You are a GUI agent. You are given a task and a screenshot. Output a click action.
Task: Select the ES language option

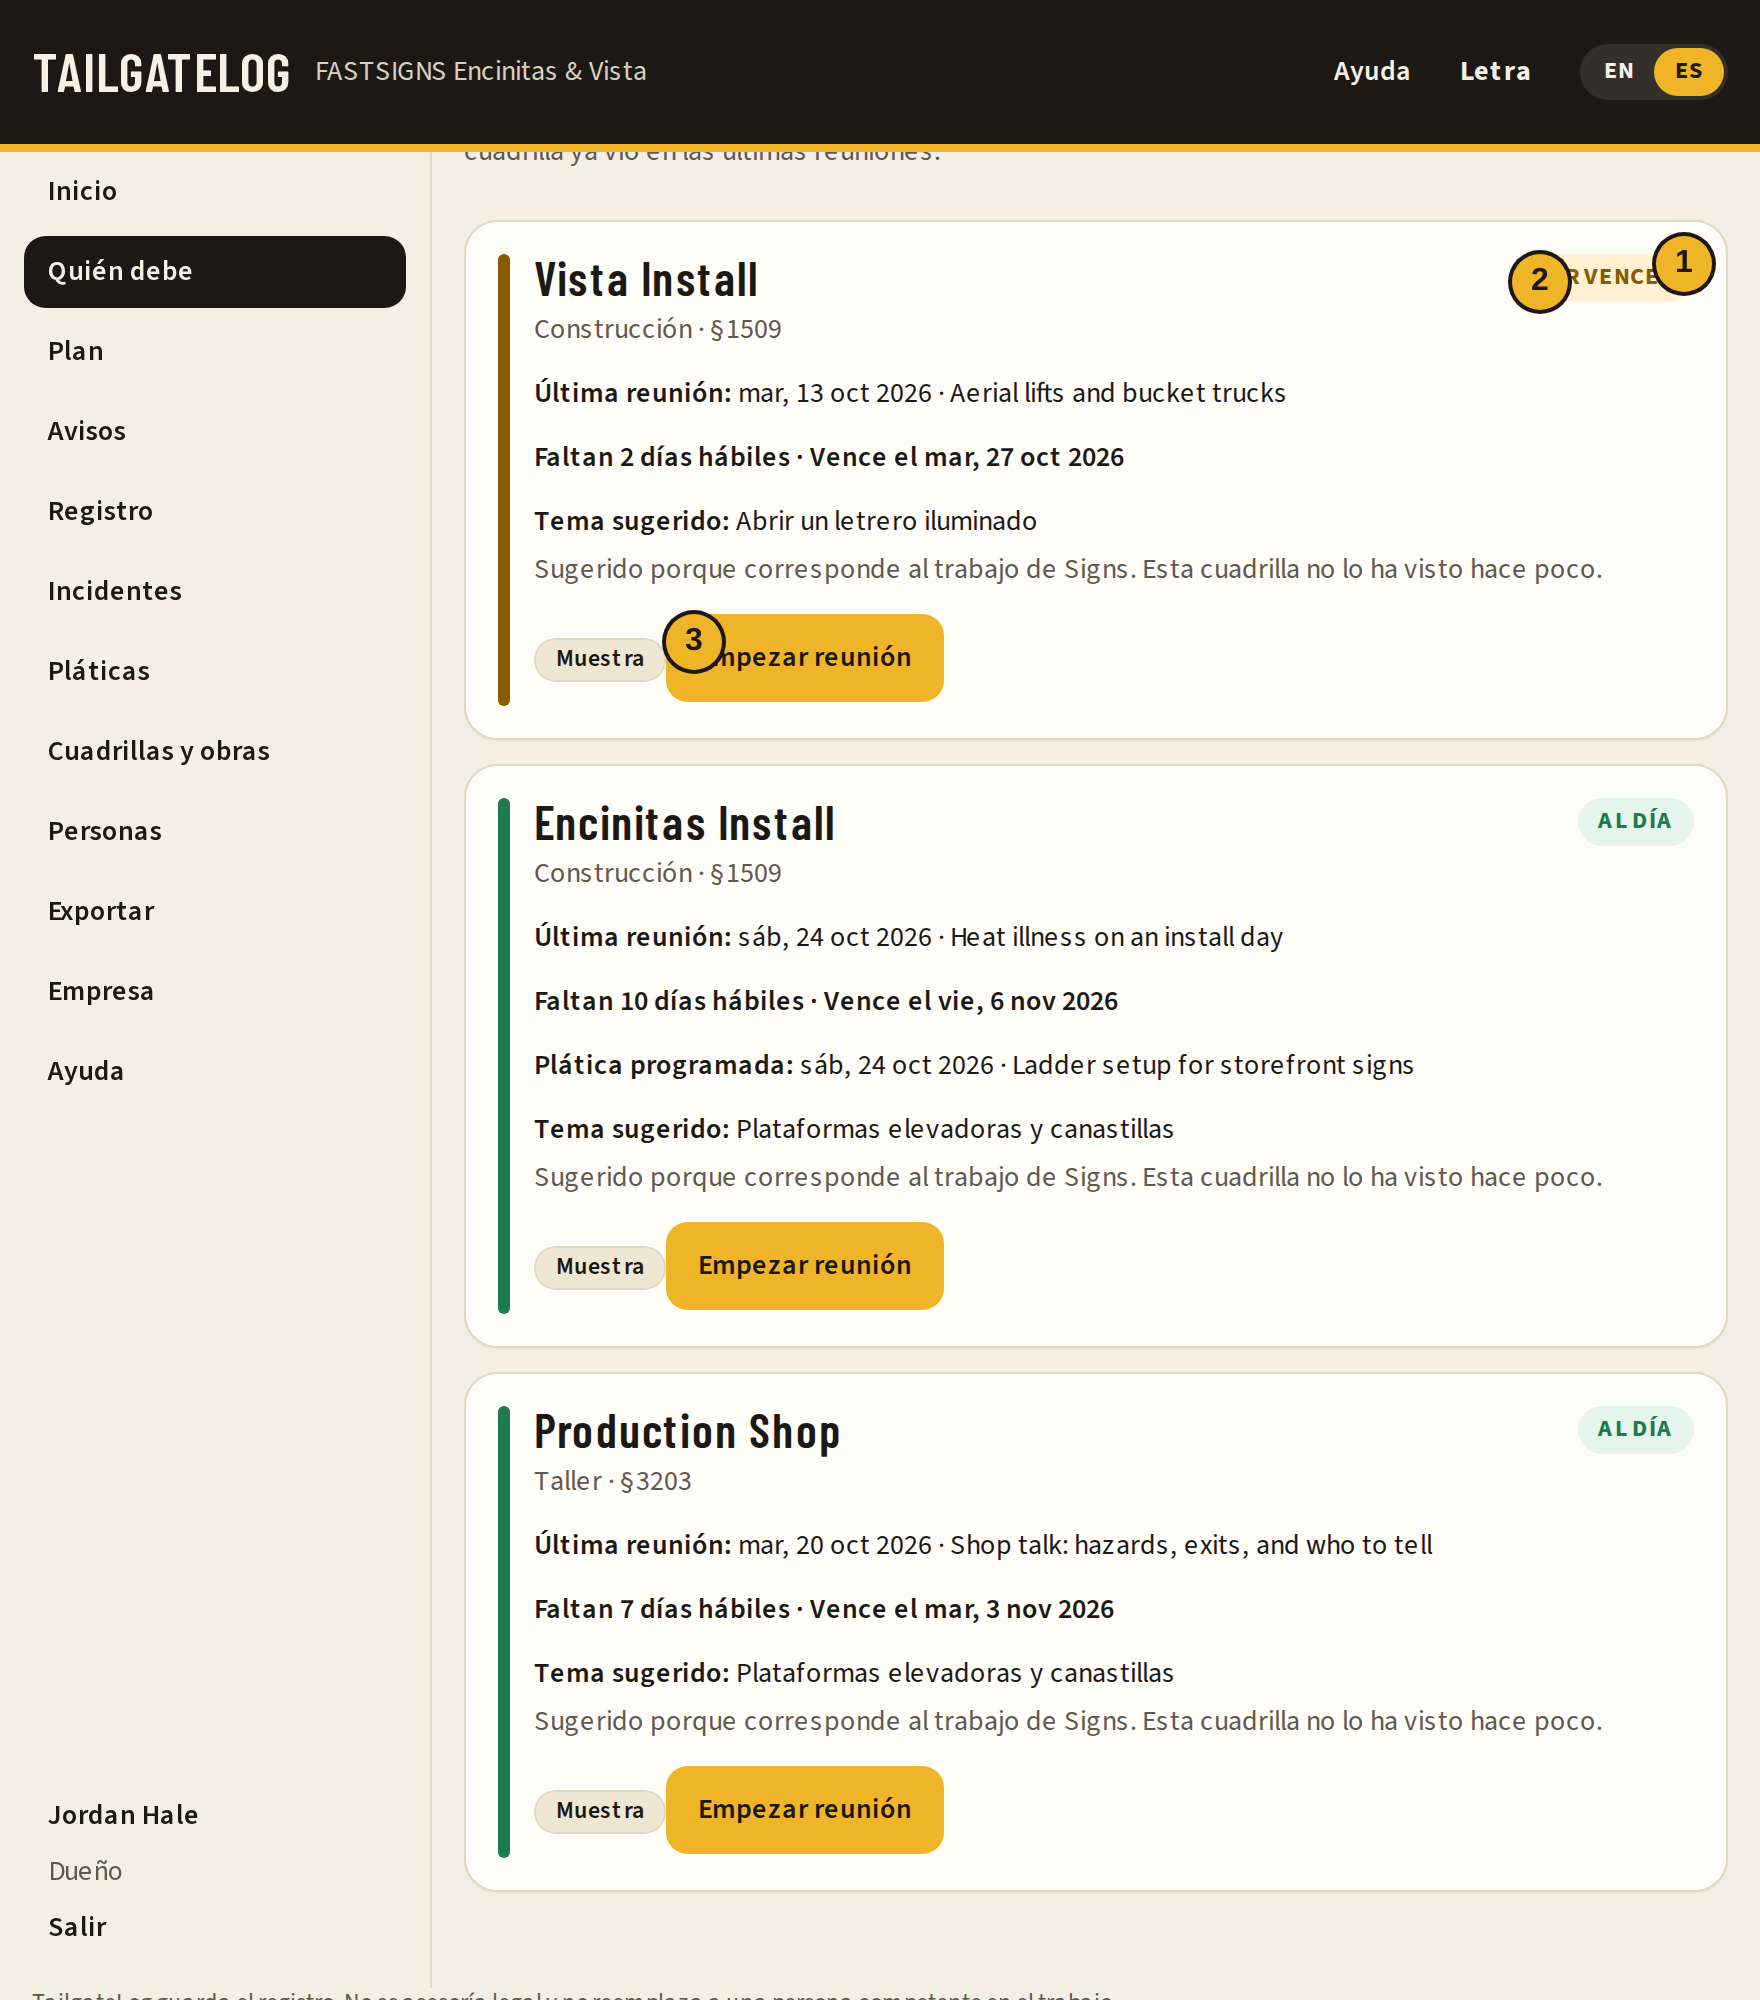coord(1688,71)
